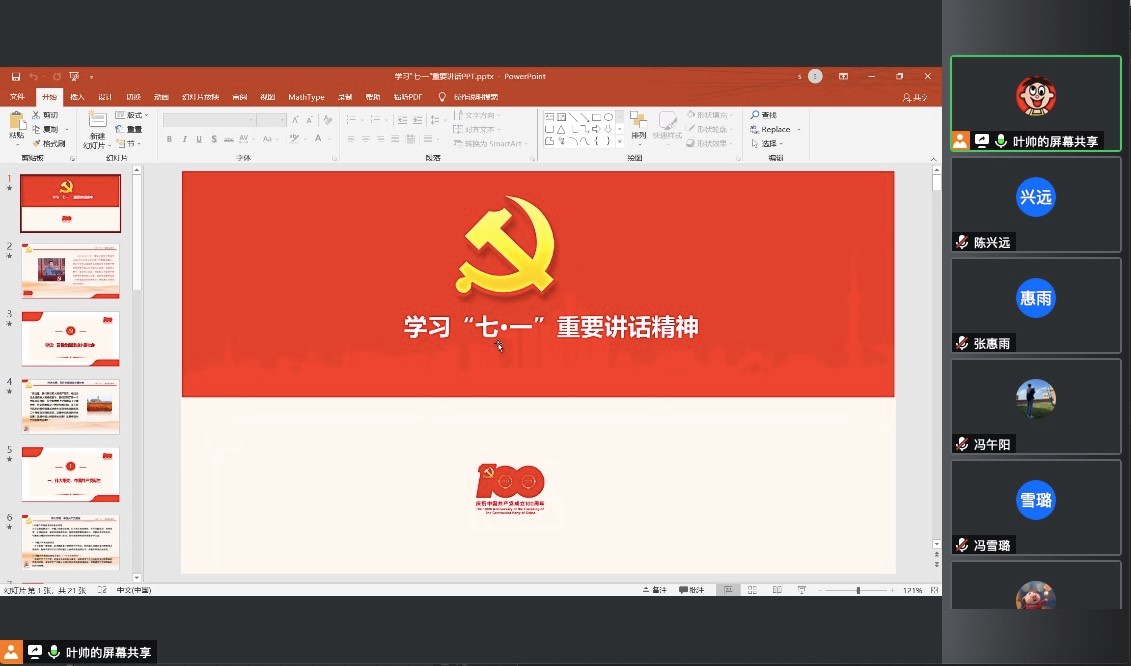Switch to Reading view in the status bar

tap(777, 590)
